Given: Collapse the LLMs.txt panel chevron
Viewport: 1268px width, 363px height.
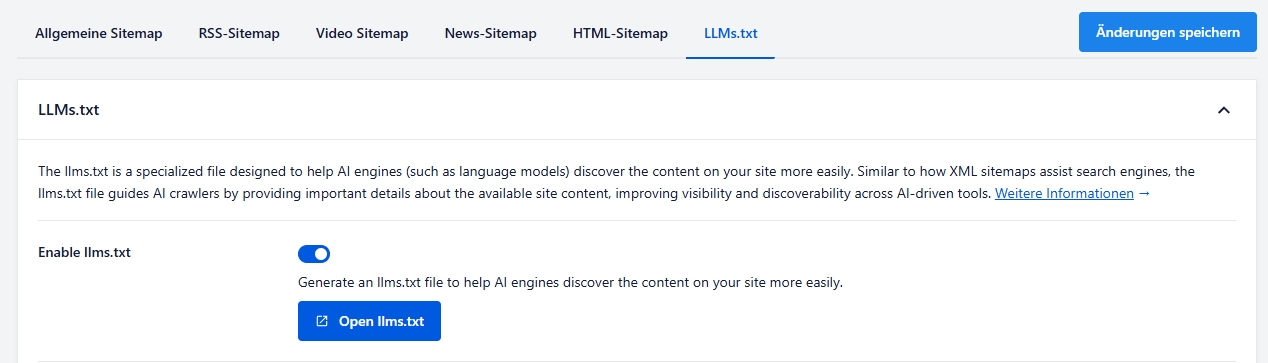Looking at the screenshot, I should tap(1223, 110).
